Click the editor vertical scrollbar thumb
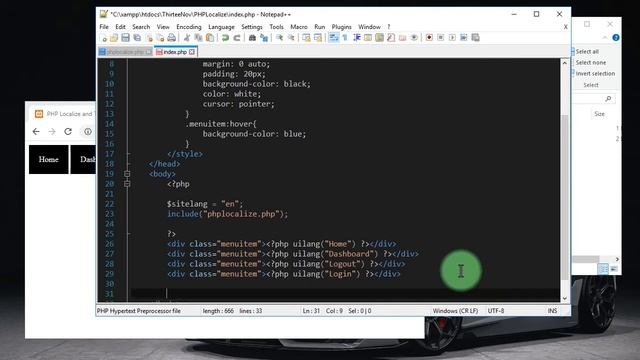 [564, 197]
